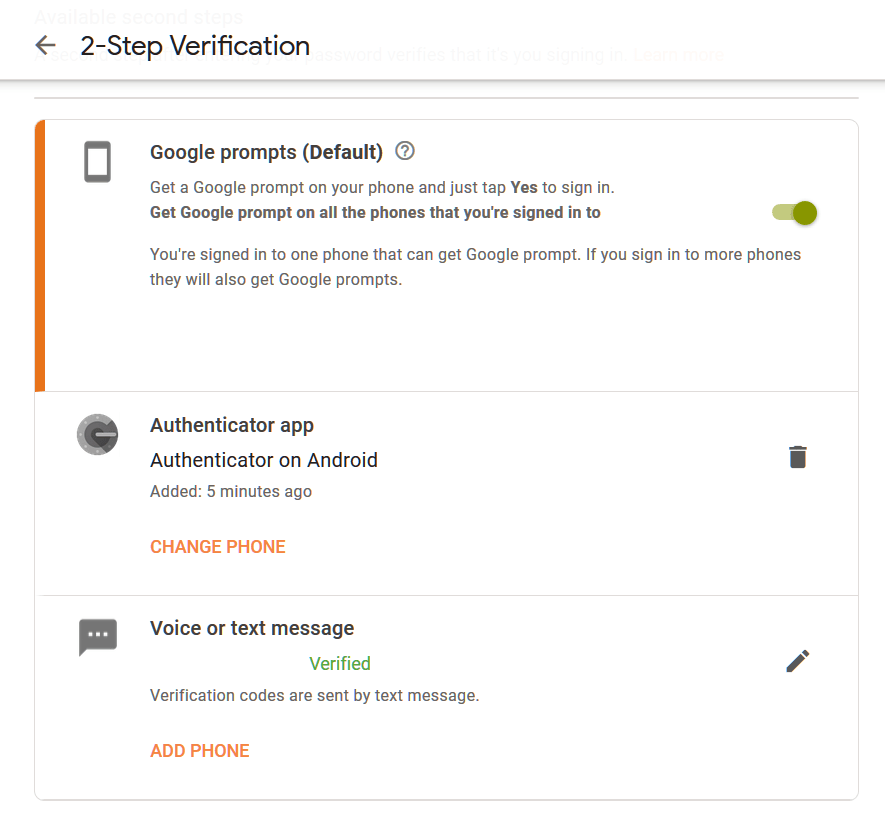Select the Authenticator app heading
The image size is (885, 827).
coord(232,425)
